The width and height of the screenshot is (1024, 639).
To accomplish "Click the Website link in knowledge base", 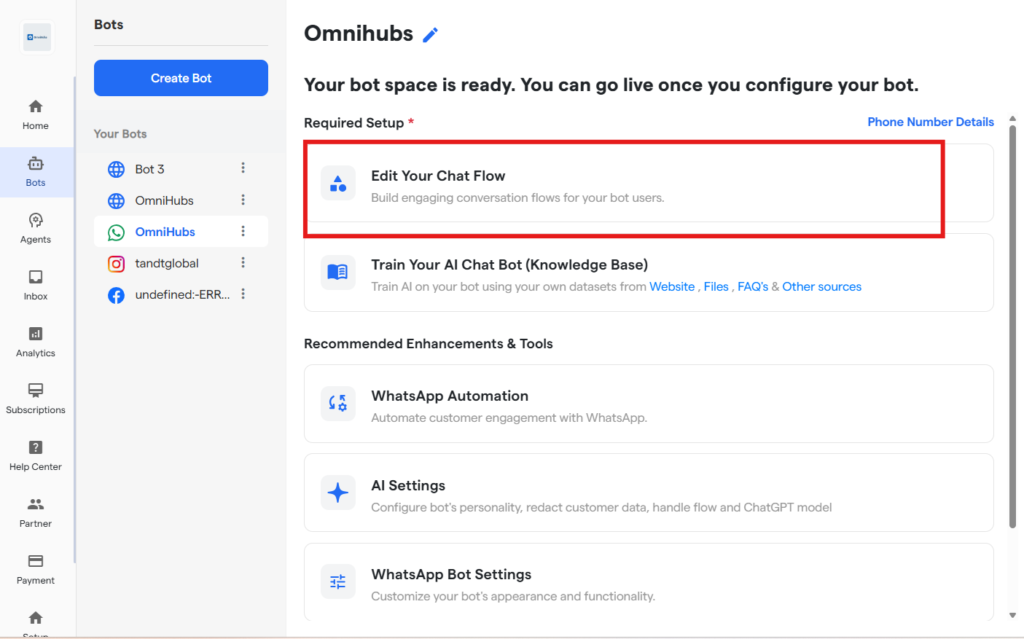I will pos(671,287).
